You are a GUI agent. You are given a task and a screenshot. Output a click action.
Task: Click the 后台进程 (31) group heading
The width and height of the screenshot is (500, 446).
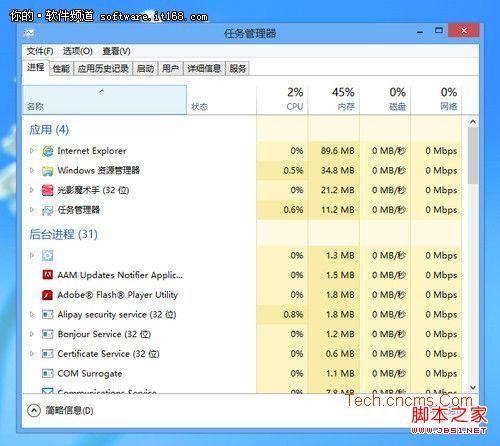(63, 234)
